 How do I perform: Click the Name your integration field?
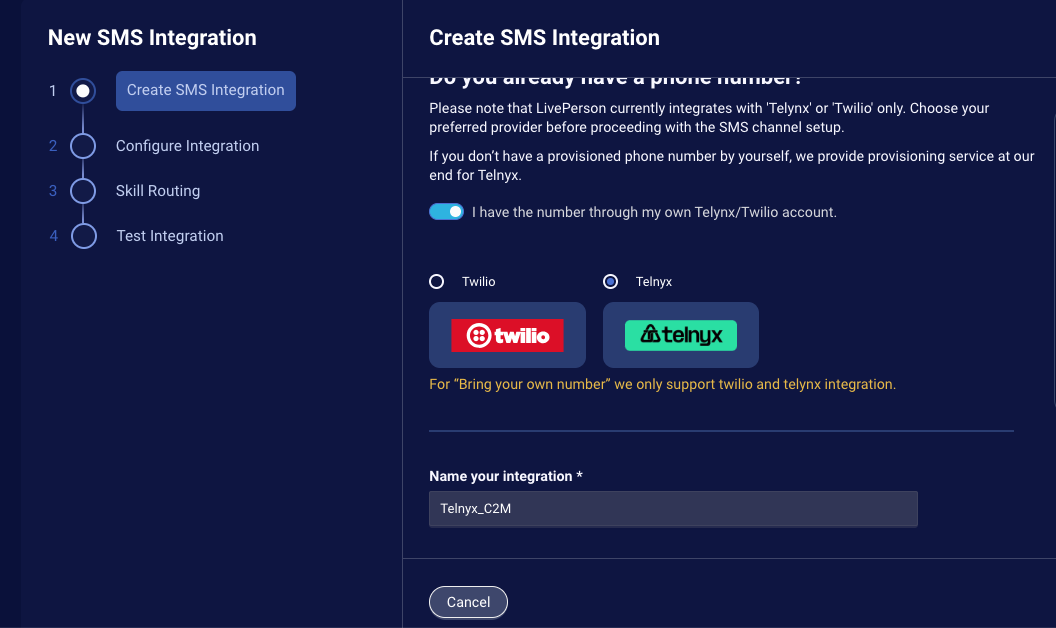(x=673, y=509)
